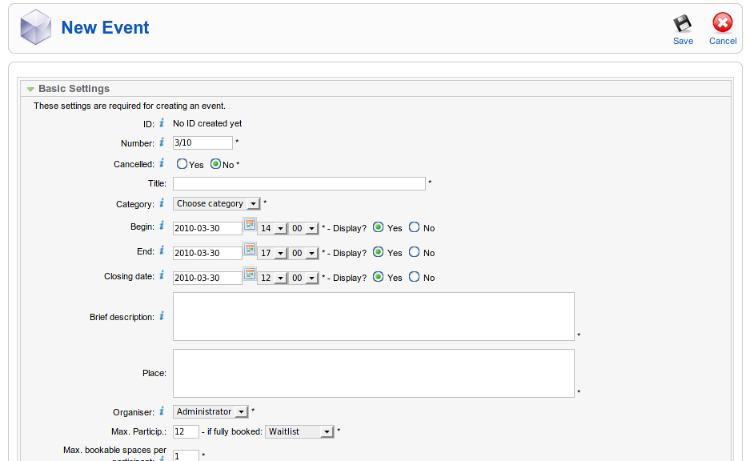Collapse the Basic Settings section

point(31,89)
